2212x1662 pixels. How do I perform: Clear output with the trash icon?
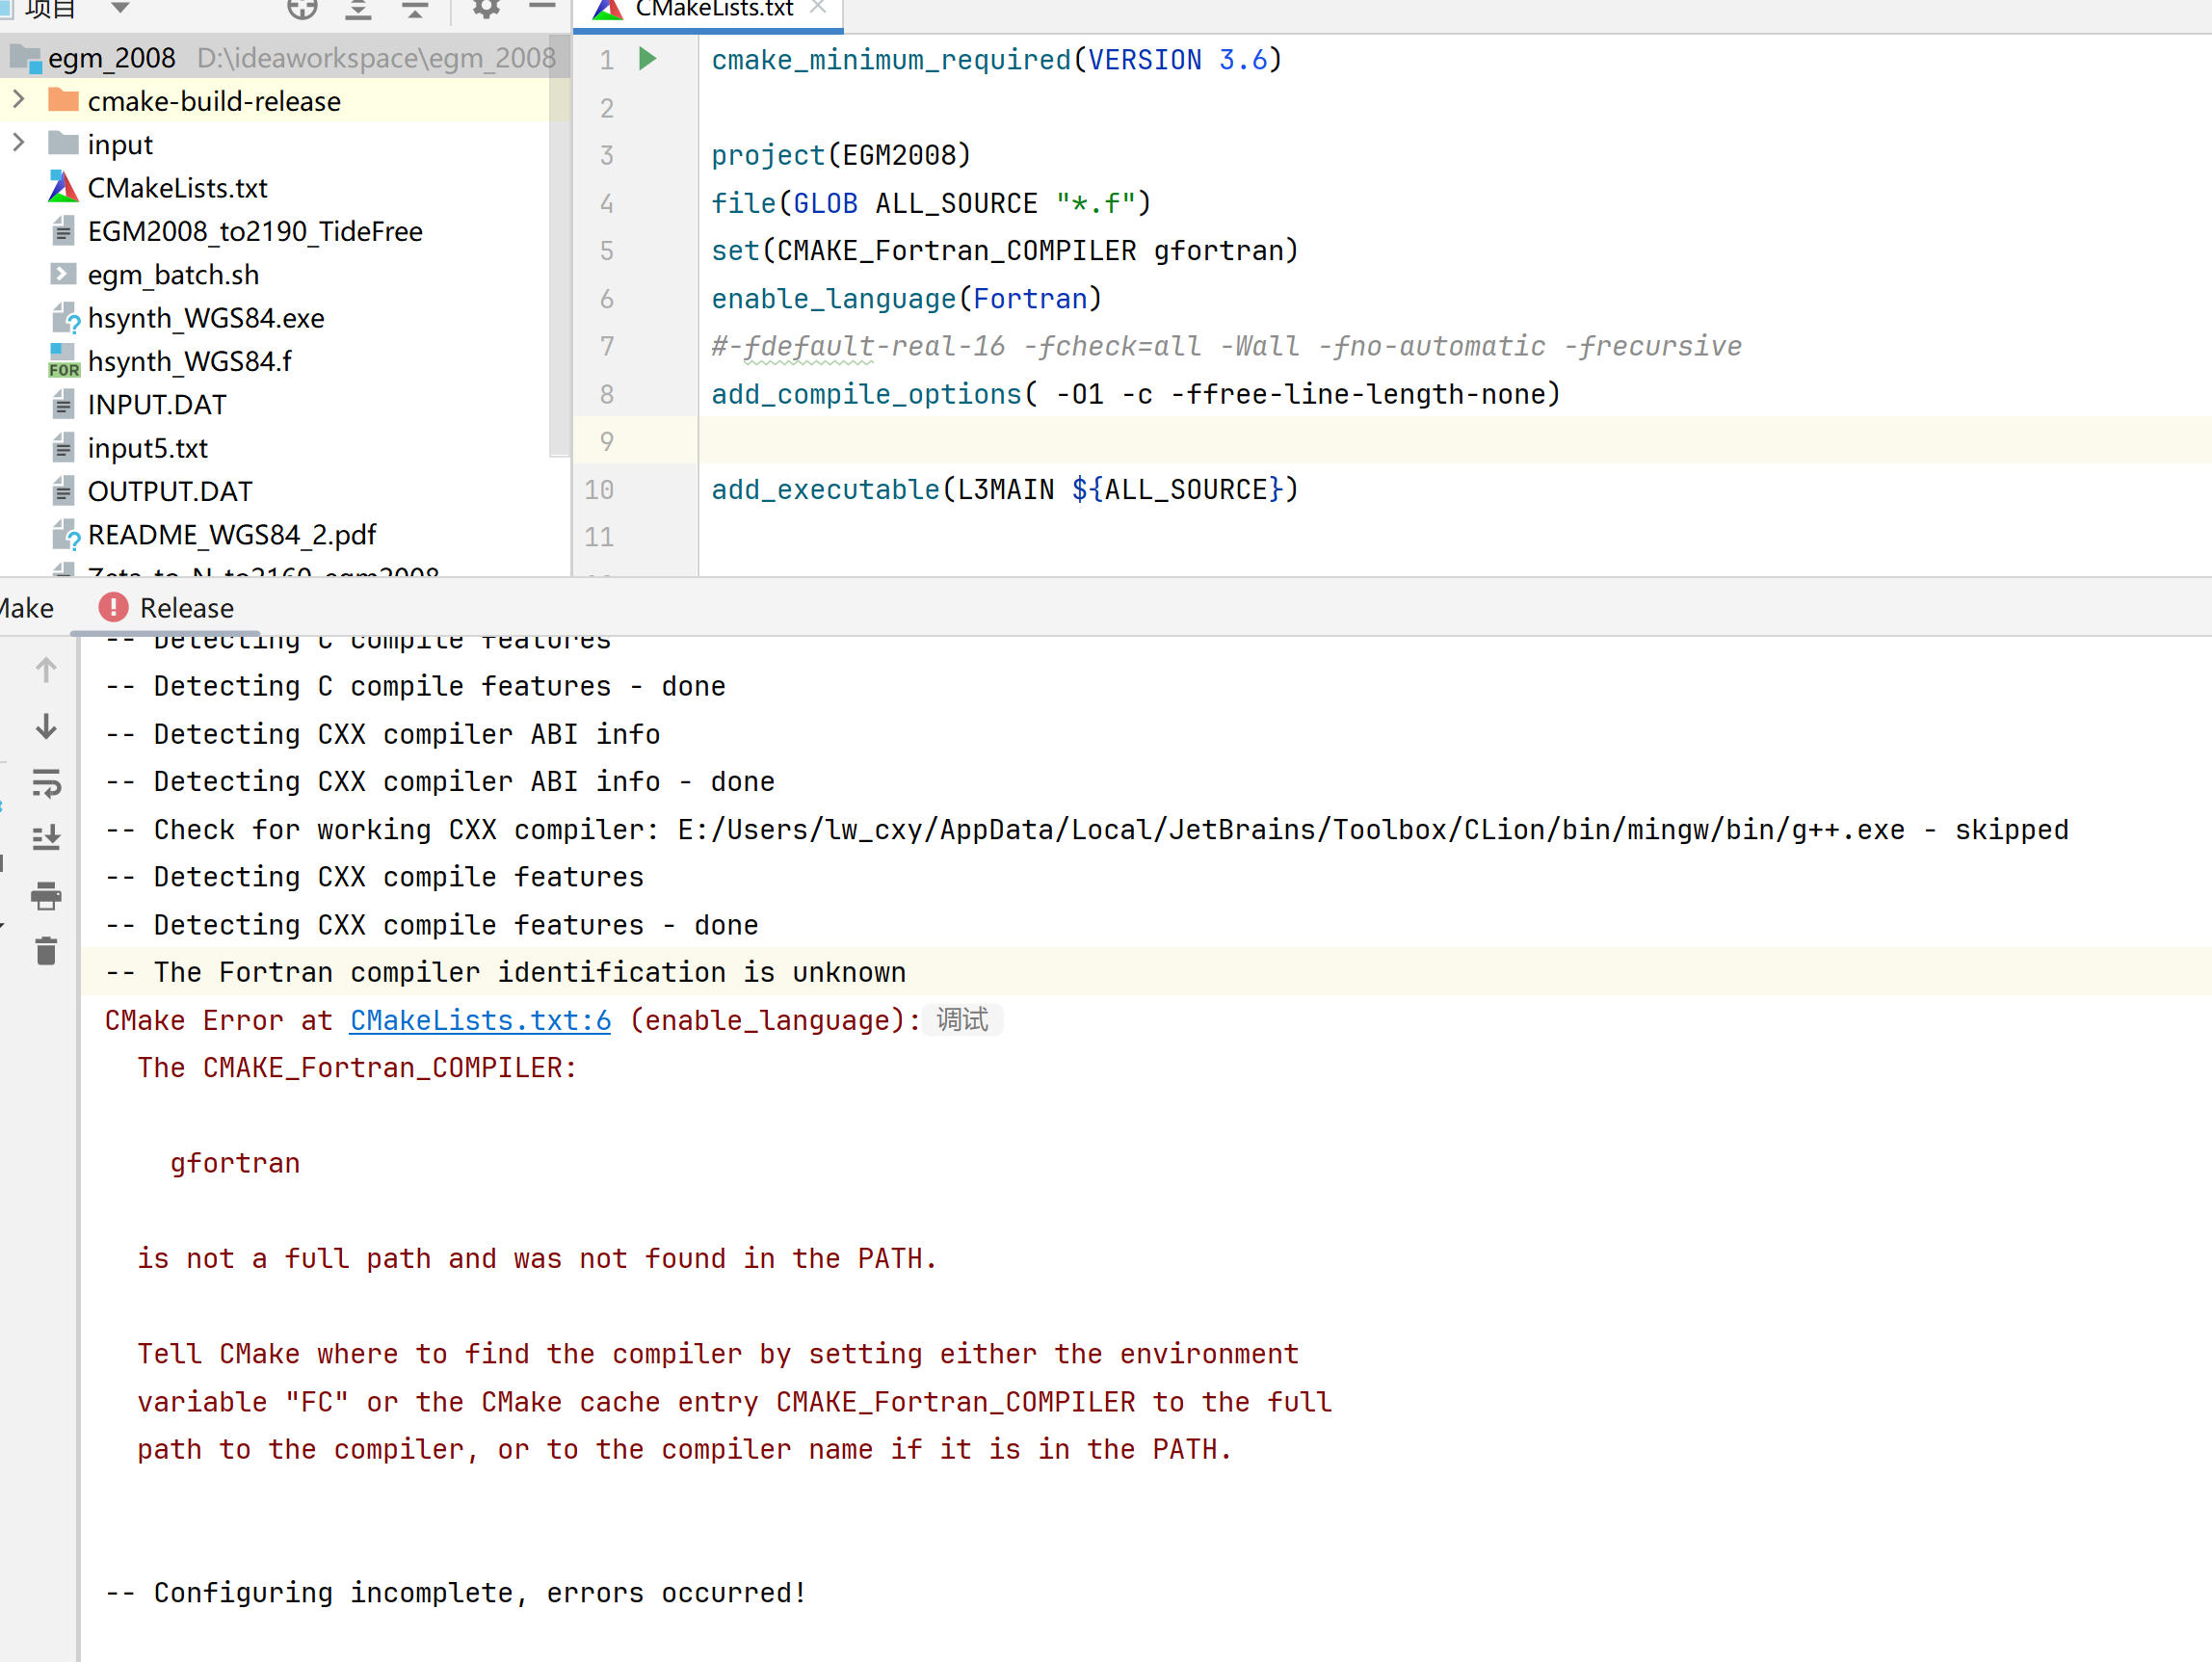click(46, 951)
